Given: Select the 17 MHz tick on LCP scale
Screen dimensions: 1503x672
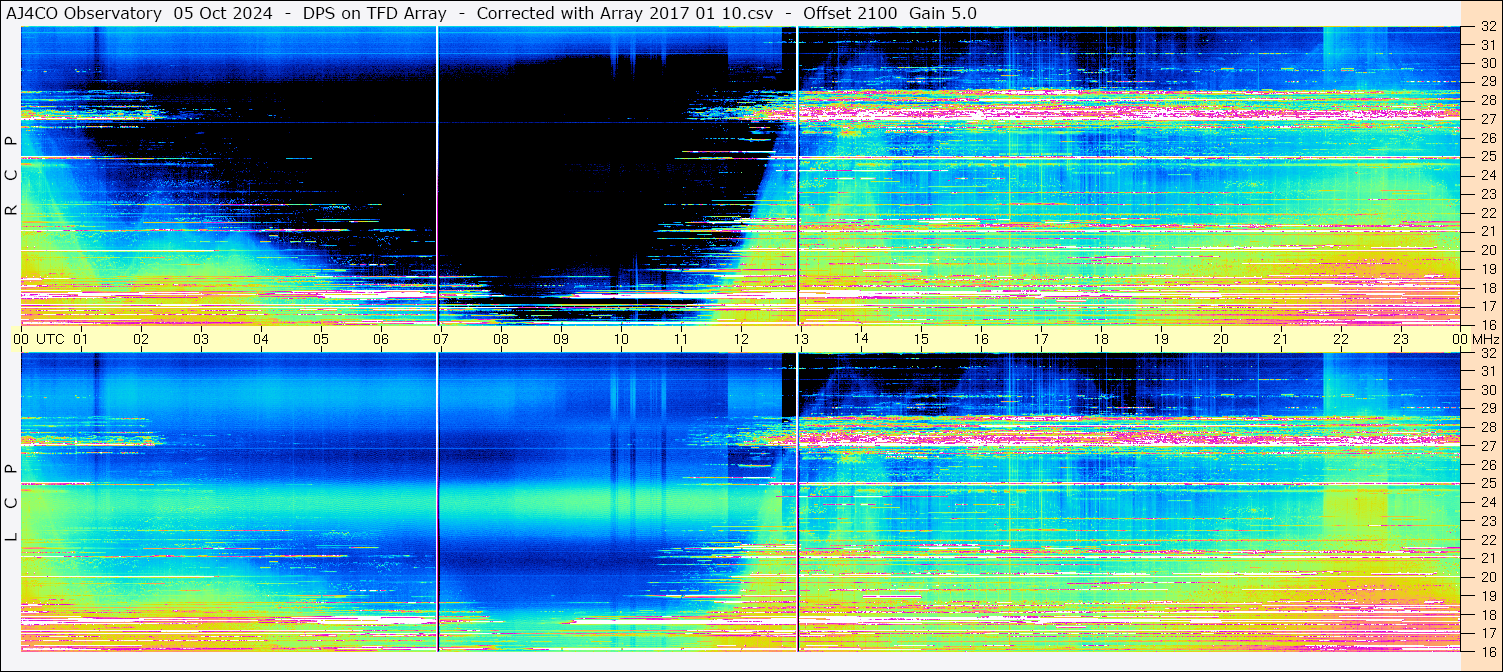Looking at the screenshot, I should point(1487,632).
